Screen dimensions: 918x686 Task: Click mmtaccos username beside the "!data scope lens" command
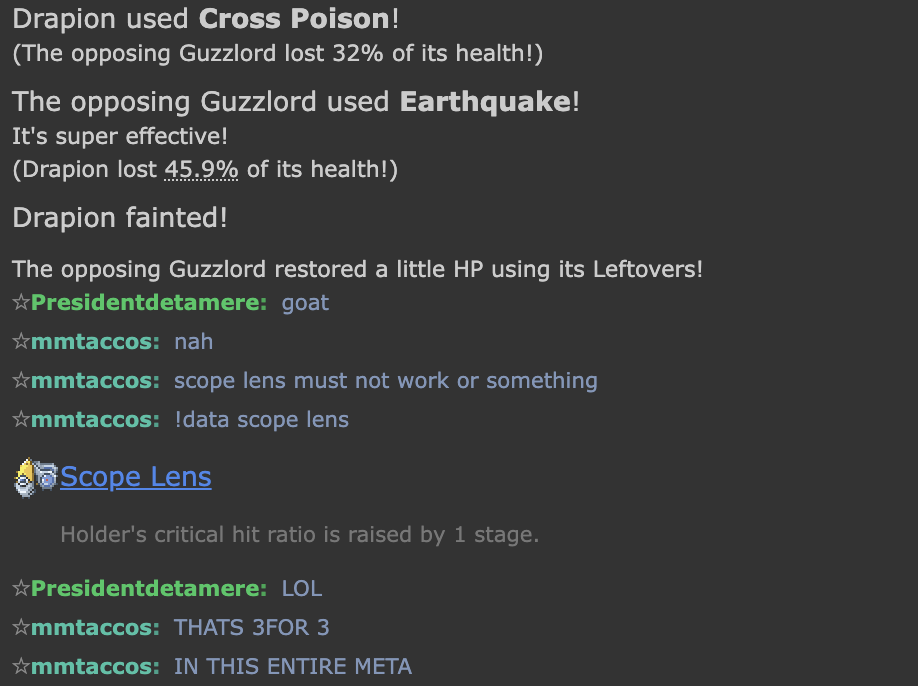(95, 420)
